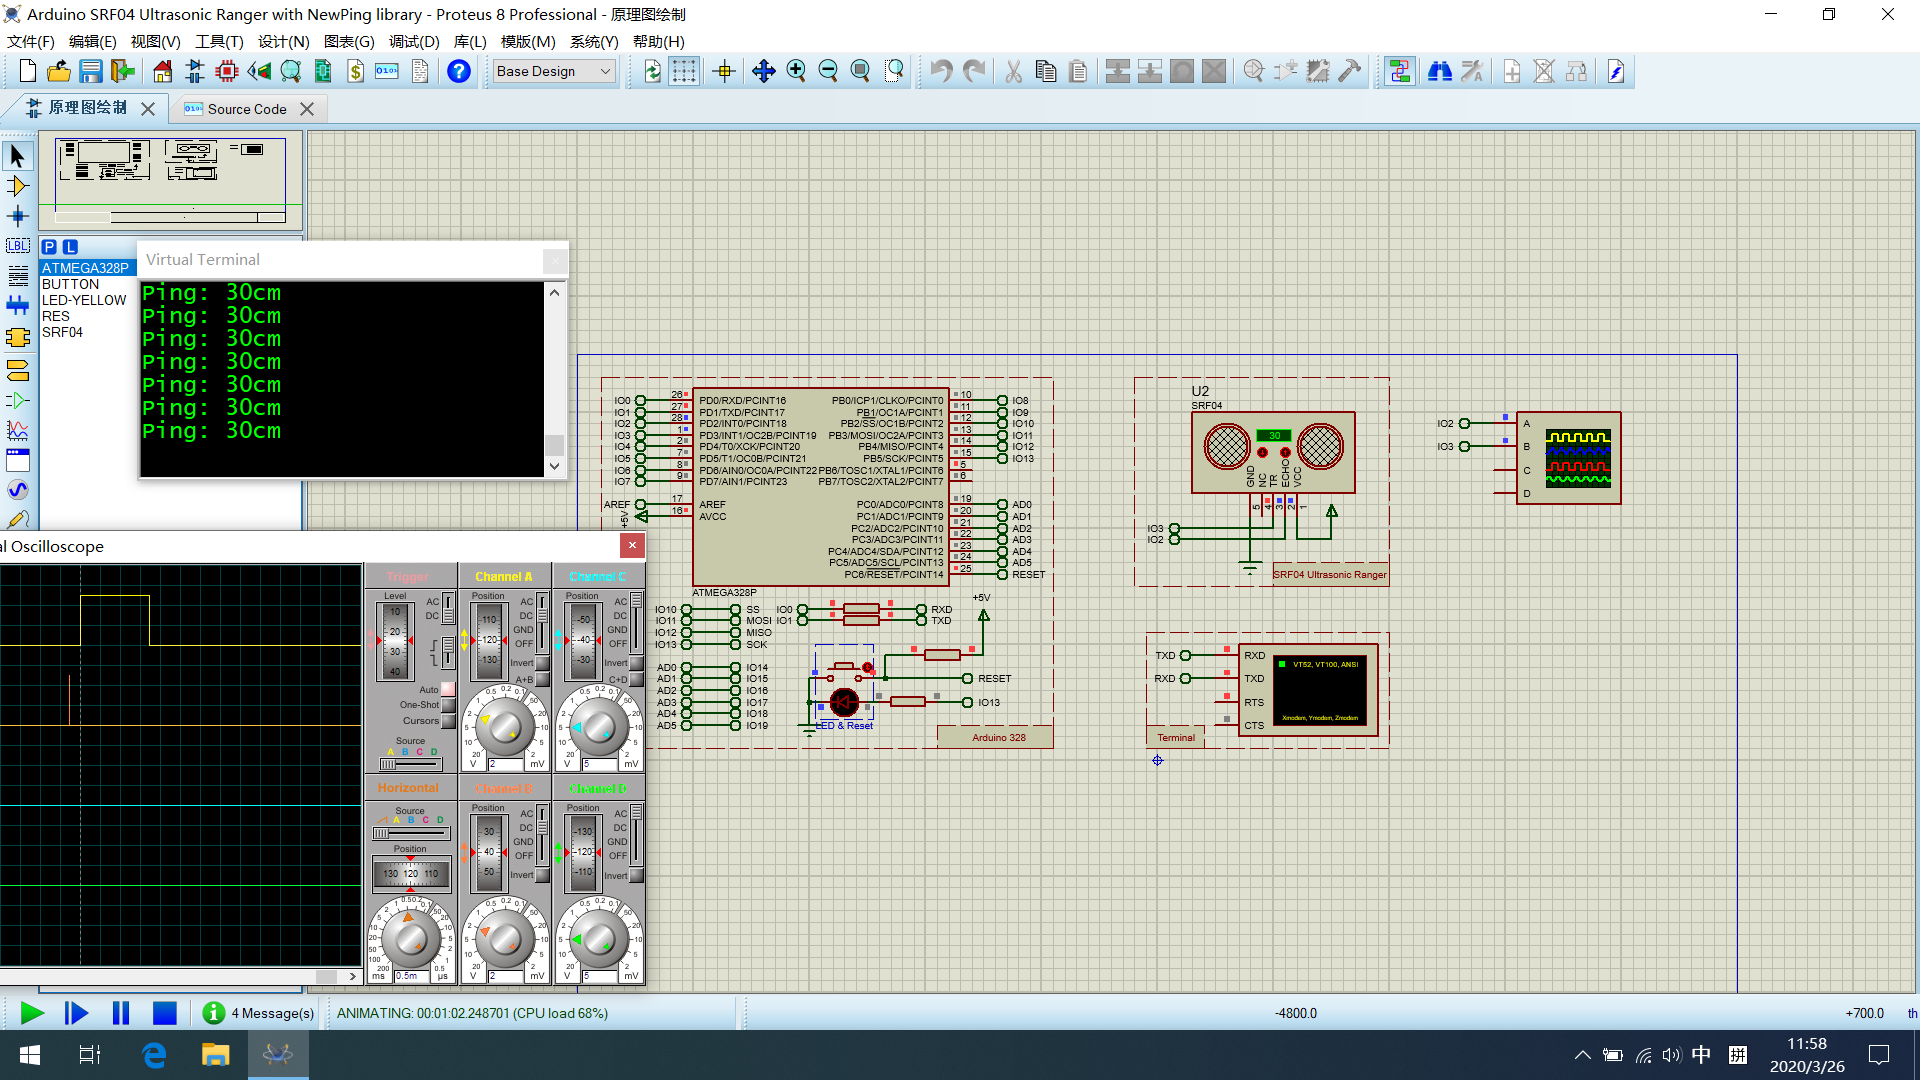Select the 原理图绘制 schematic tab

tap(87, 108)
